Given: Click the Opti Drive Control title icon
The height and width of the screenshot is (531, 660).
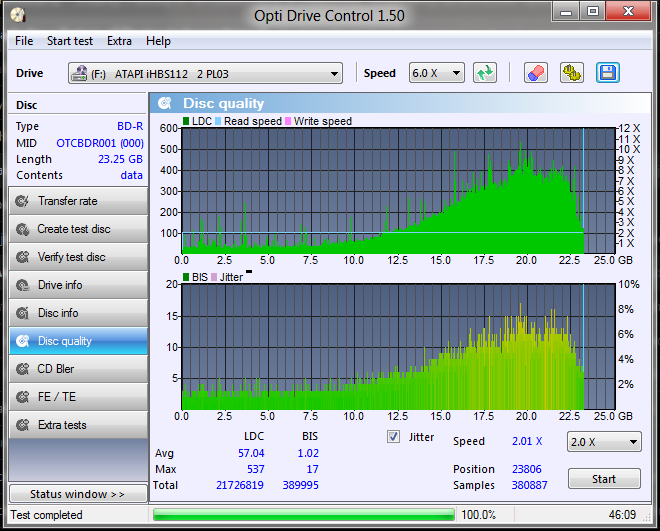Looking at the screenshot, I should coord(18,16).
